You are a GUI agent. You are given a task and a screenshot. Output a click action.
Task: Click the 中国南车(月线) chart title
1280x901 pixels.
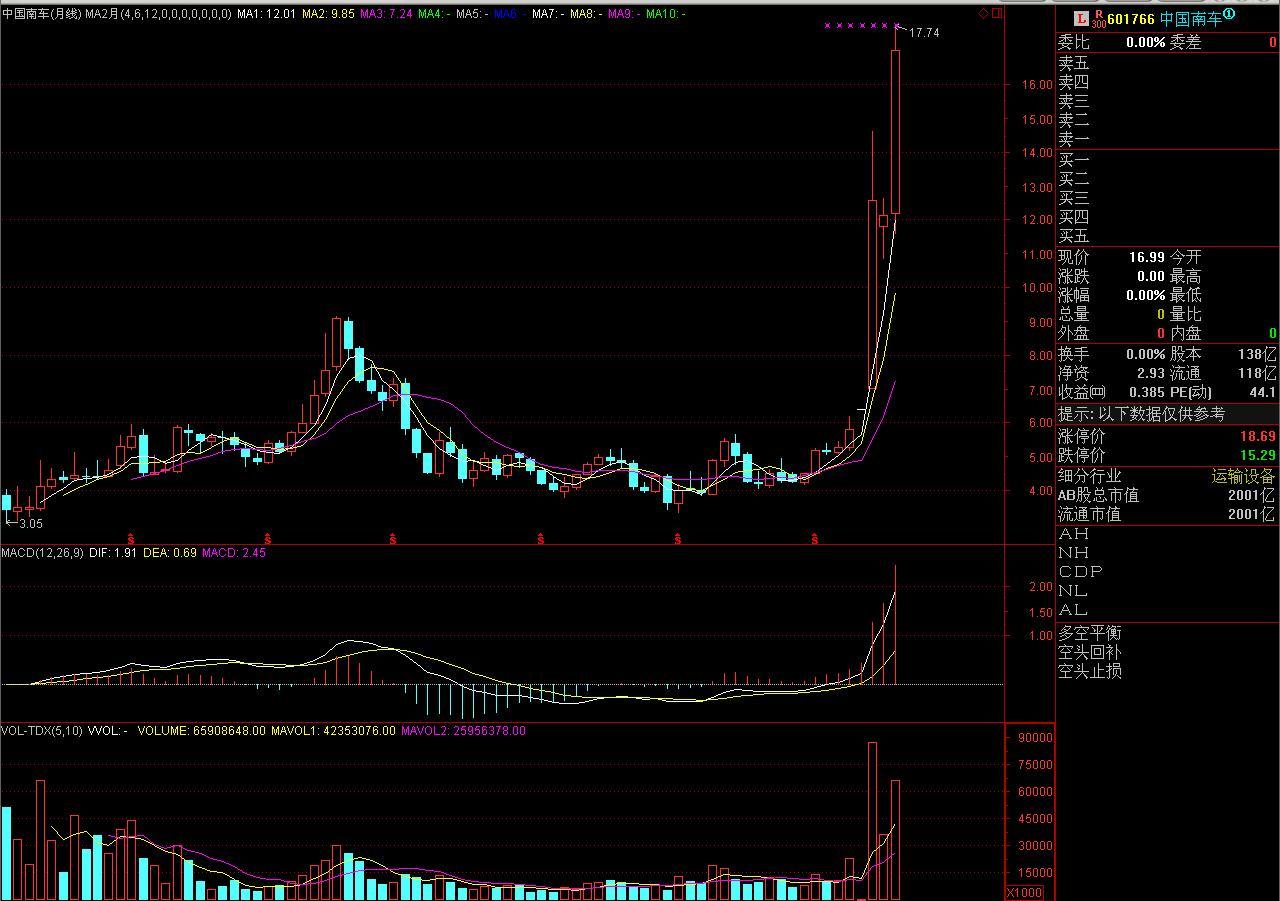coord(41,14)
